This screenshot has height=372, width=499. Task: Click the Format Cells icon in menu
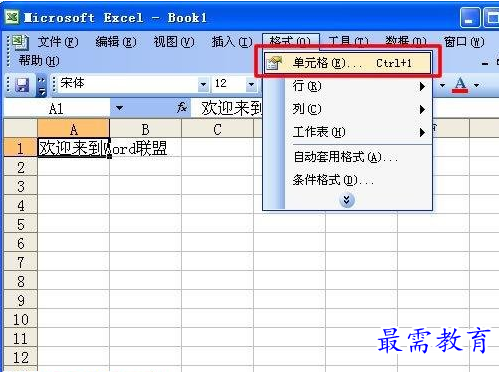coord(274,63)
